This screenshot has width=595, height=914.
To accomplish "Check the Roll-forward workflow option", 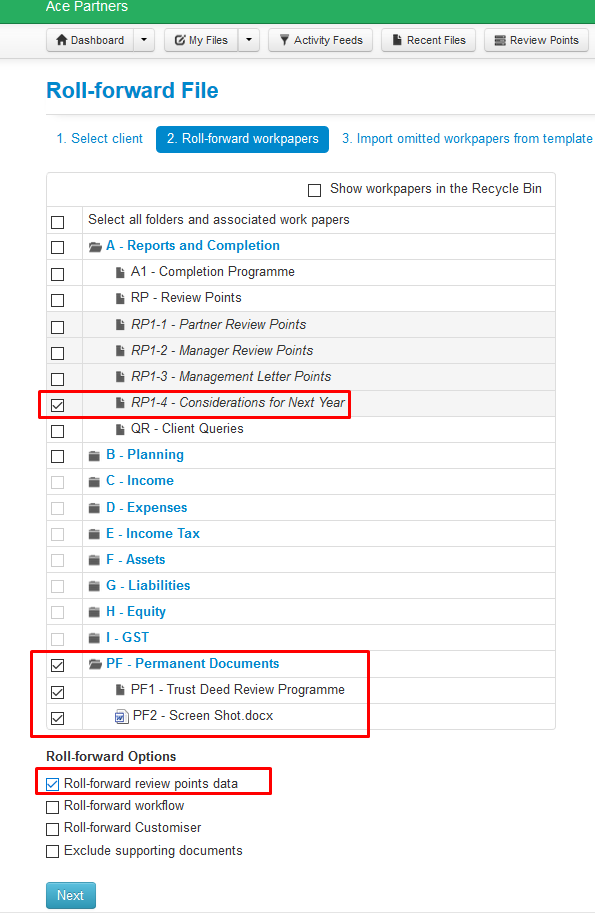I will click(52, 807).
